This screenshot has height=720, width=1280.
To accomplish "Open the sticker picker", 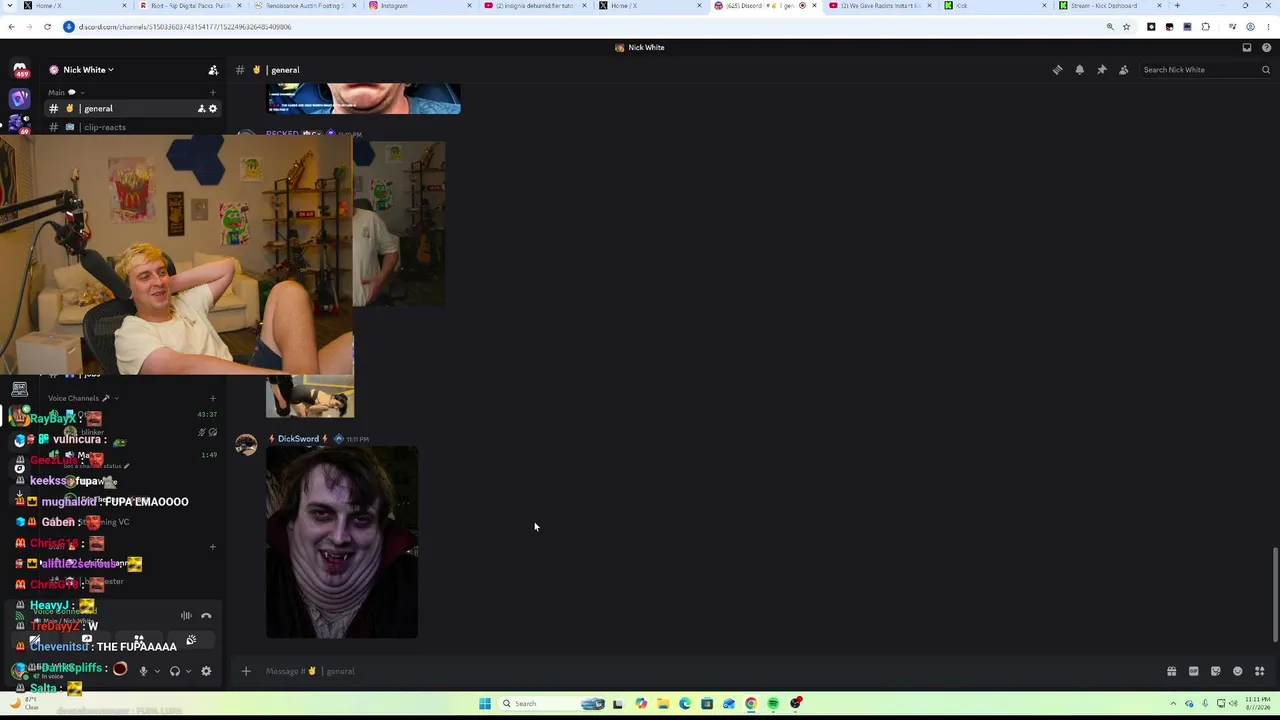I will point(1215,671).
